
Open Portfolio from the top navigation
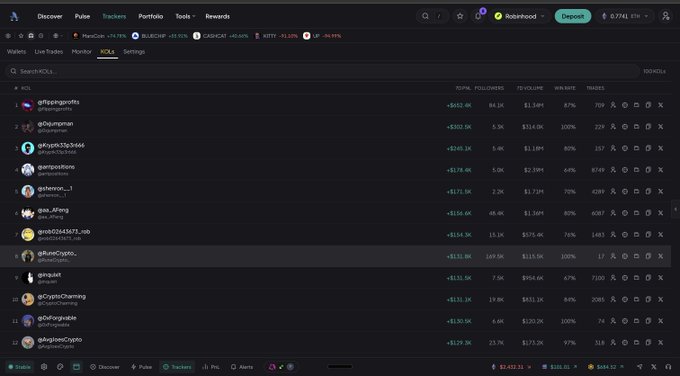[x=150, y=16]
